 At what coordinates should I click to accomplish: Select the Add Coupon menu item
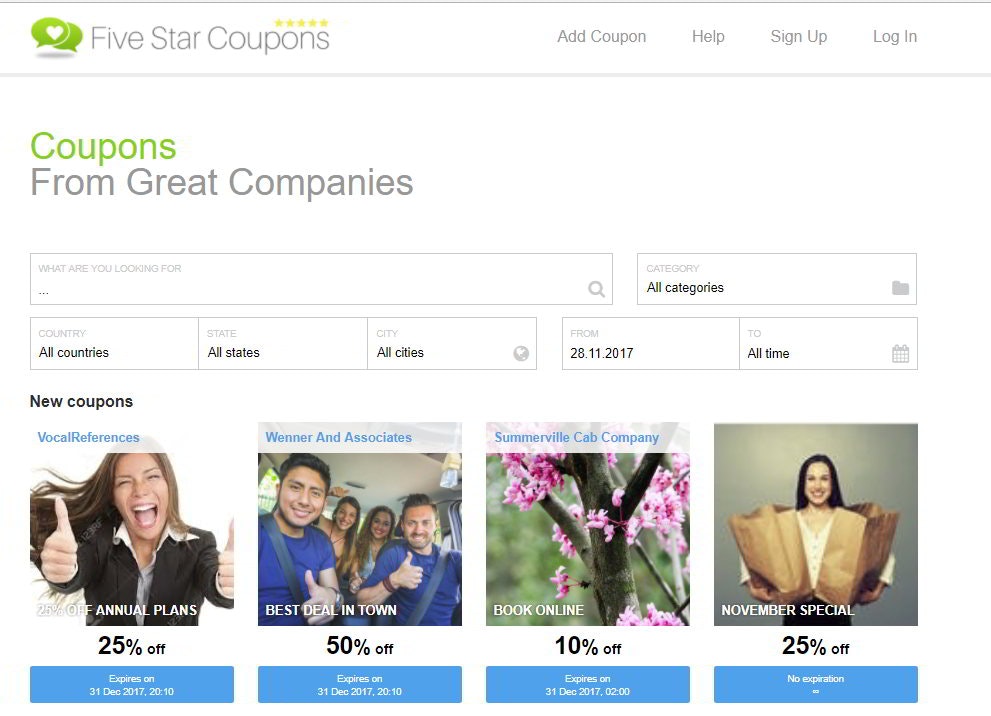[601, 37]
